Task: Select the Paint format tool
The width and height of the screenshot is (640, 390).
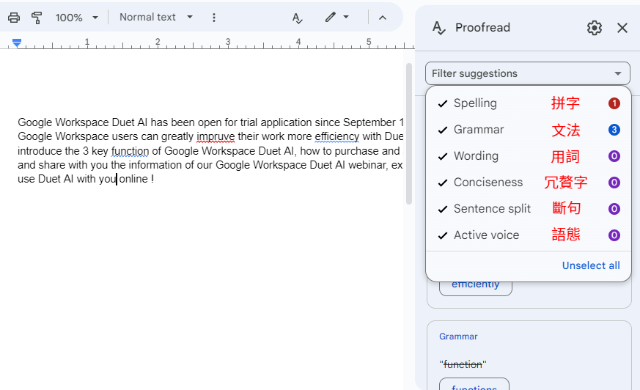Action: [37, 18]
